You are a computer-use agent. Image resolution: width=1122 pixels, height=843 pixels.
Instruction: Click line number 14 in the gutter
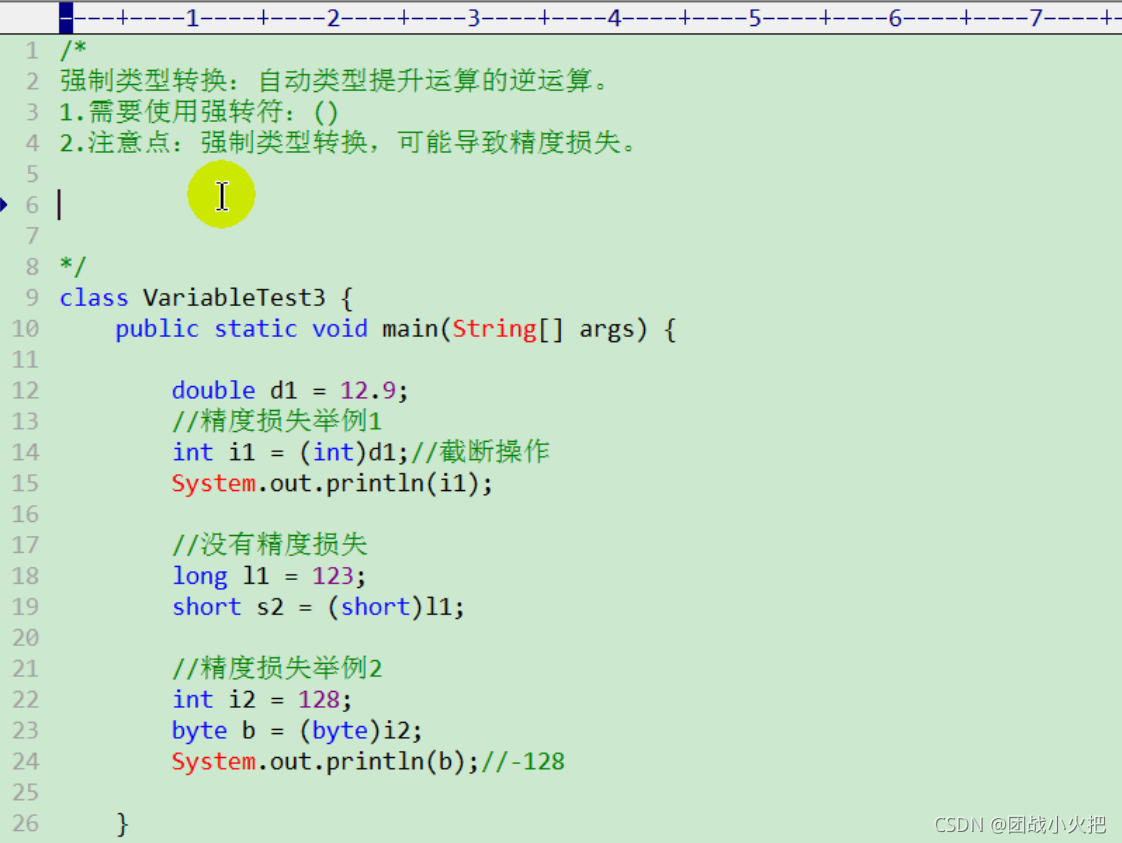click(x=26, y=451)
